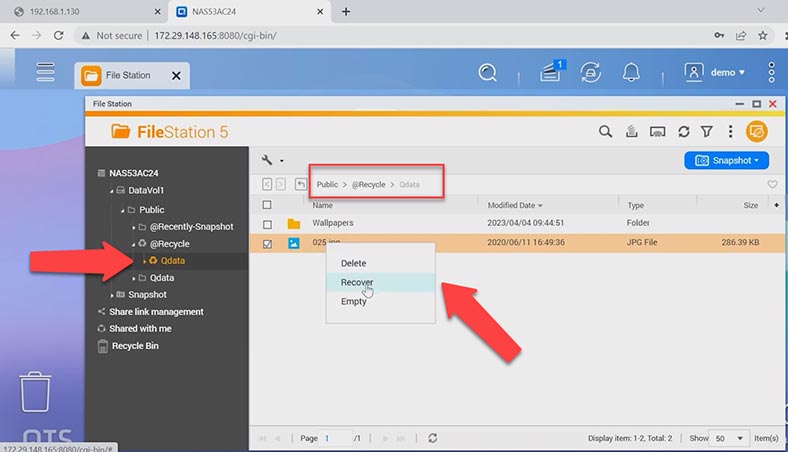Switch to the 192.168.1.130 browser tab
The height and width of the screenshot is (452, 788).
tap(54, 12)
